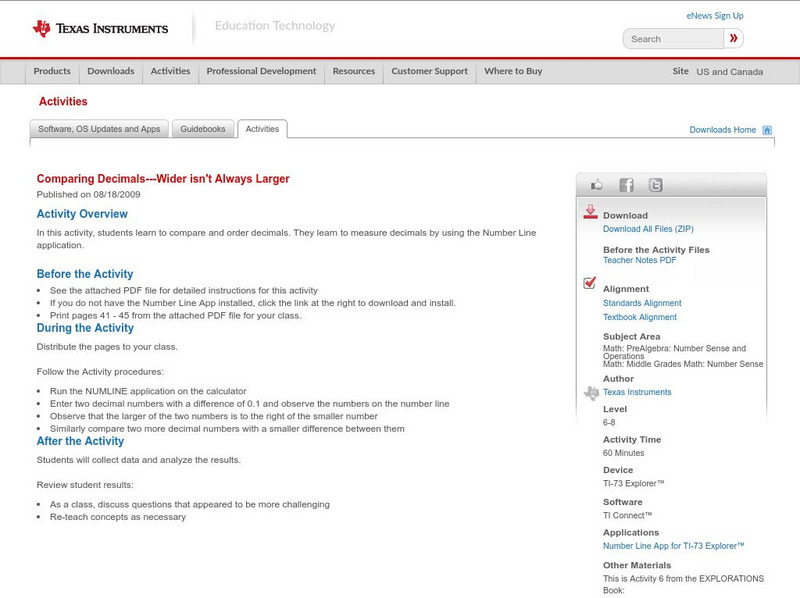Submit search with the red arrow button
800x598 pixels.
734,38
